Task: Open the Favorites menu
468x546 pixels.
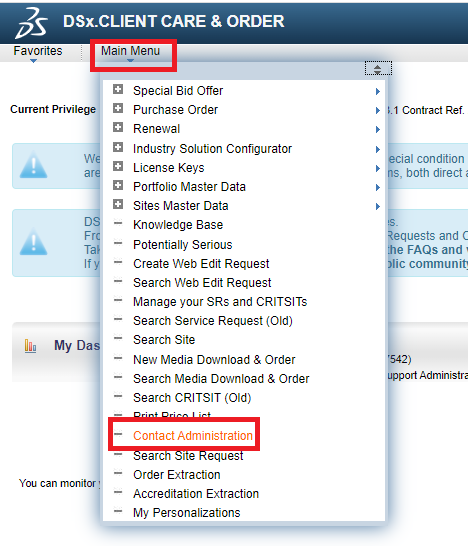Action: coord(38,51)
